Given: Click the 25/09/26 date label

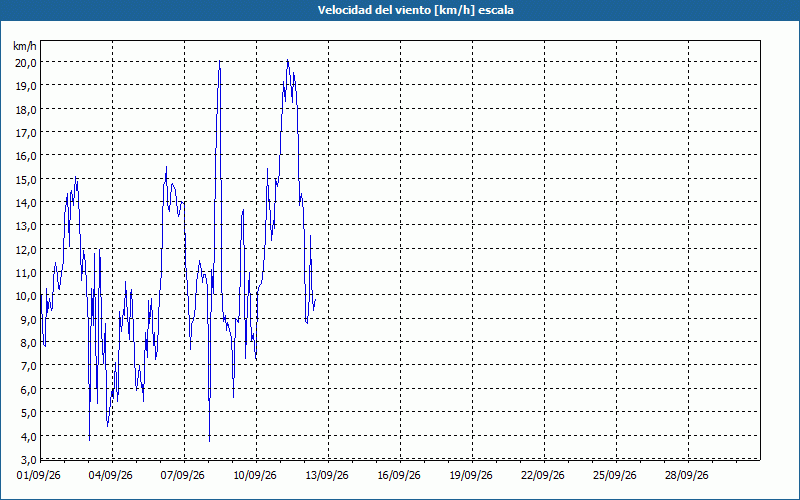Looking at the screenshot, I should click(615, 476).
